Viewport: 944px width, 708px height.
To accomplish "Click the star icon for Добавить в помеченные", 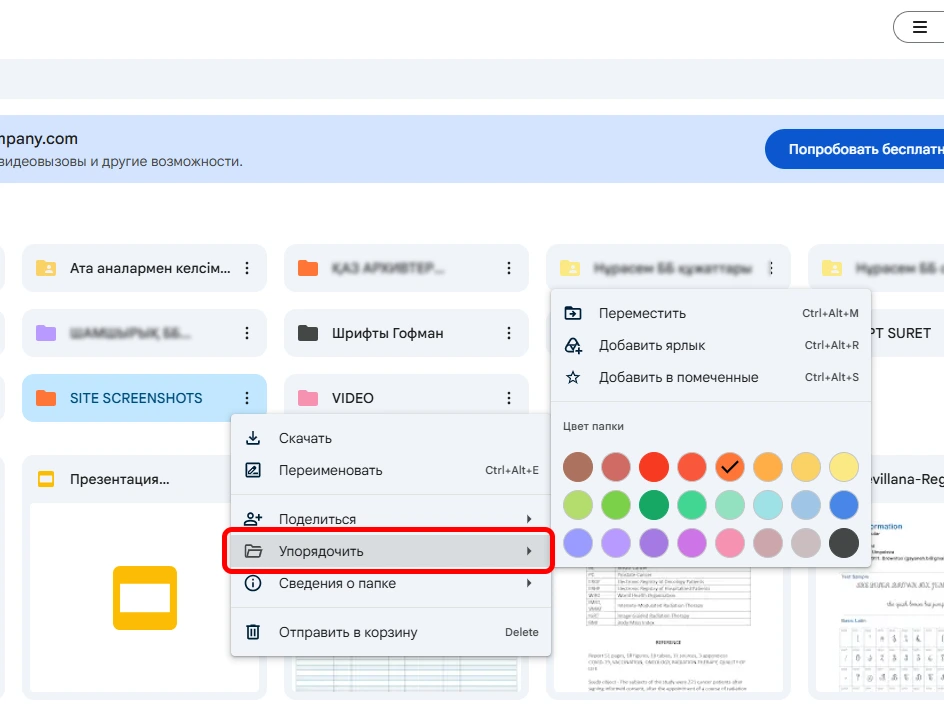I will [573, 377].
